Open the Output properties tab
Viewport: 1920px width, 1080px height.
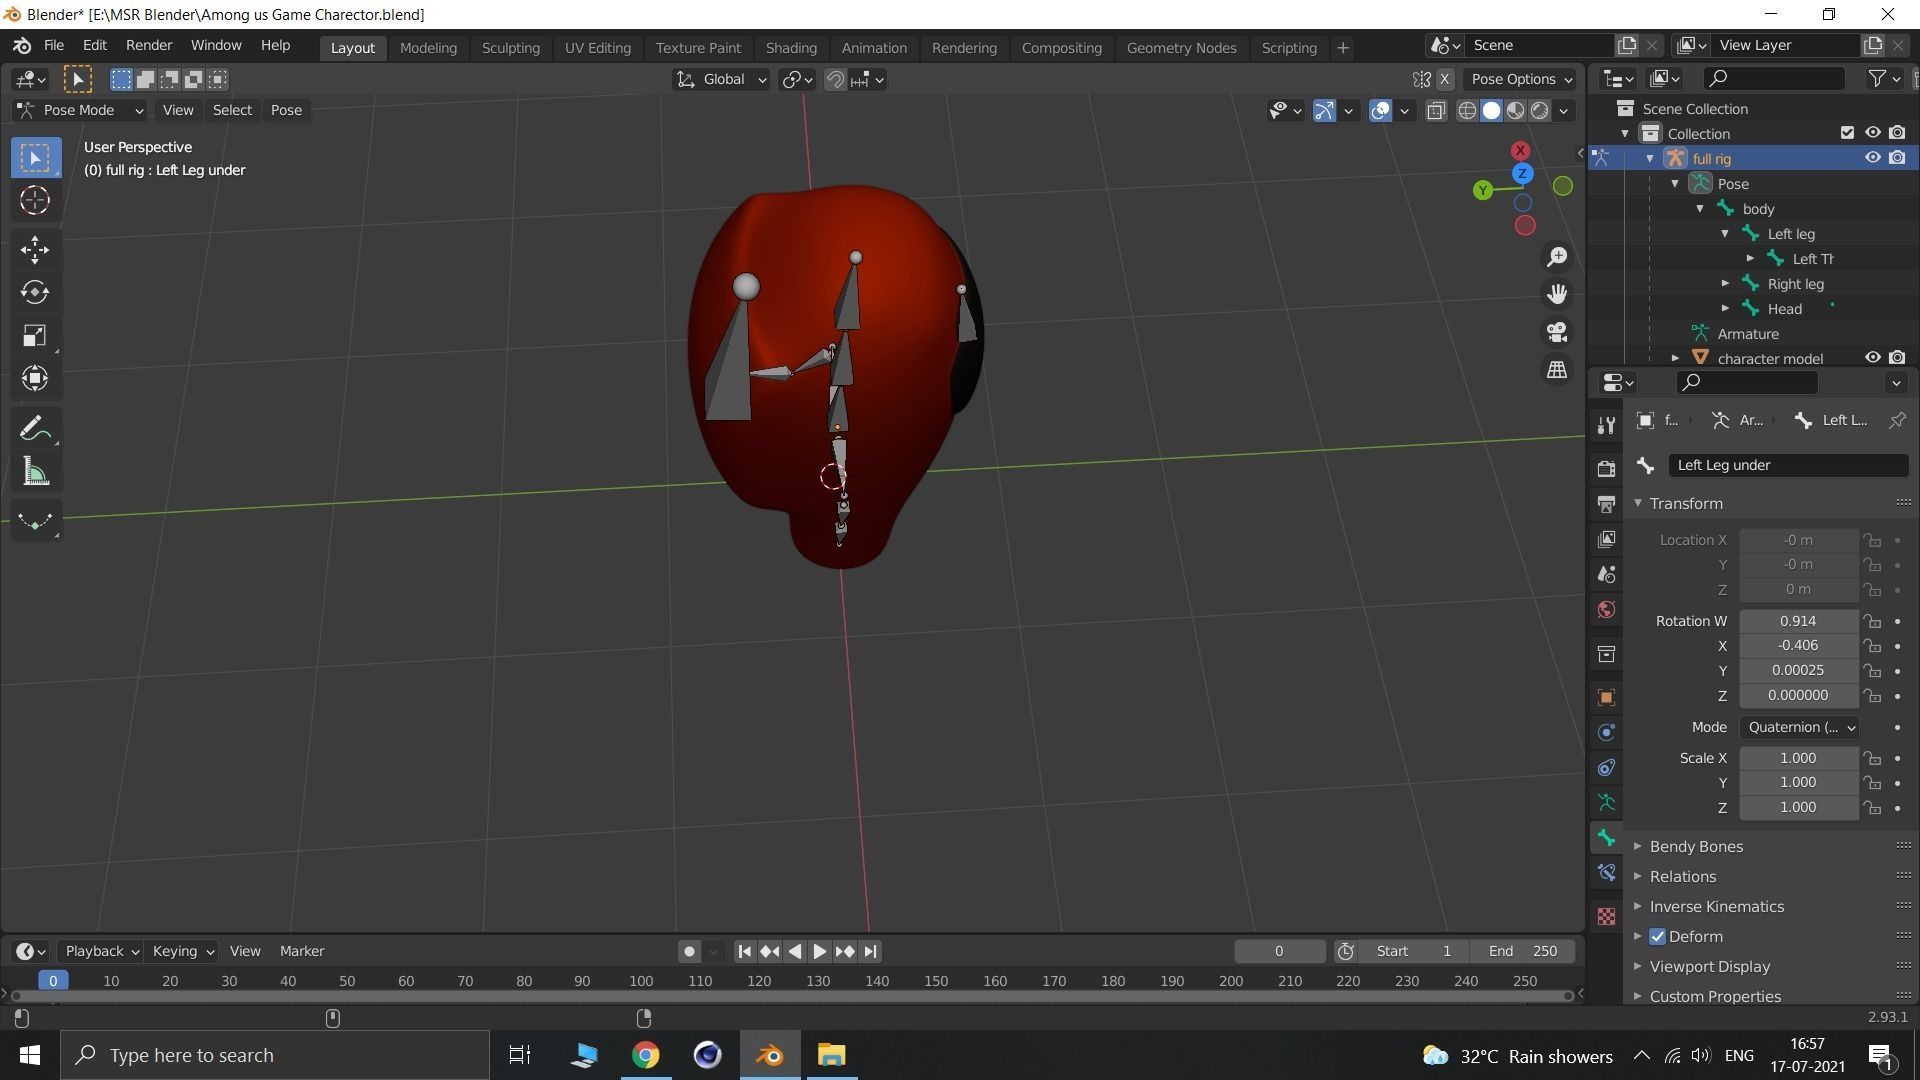click(1606, 503)
